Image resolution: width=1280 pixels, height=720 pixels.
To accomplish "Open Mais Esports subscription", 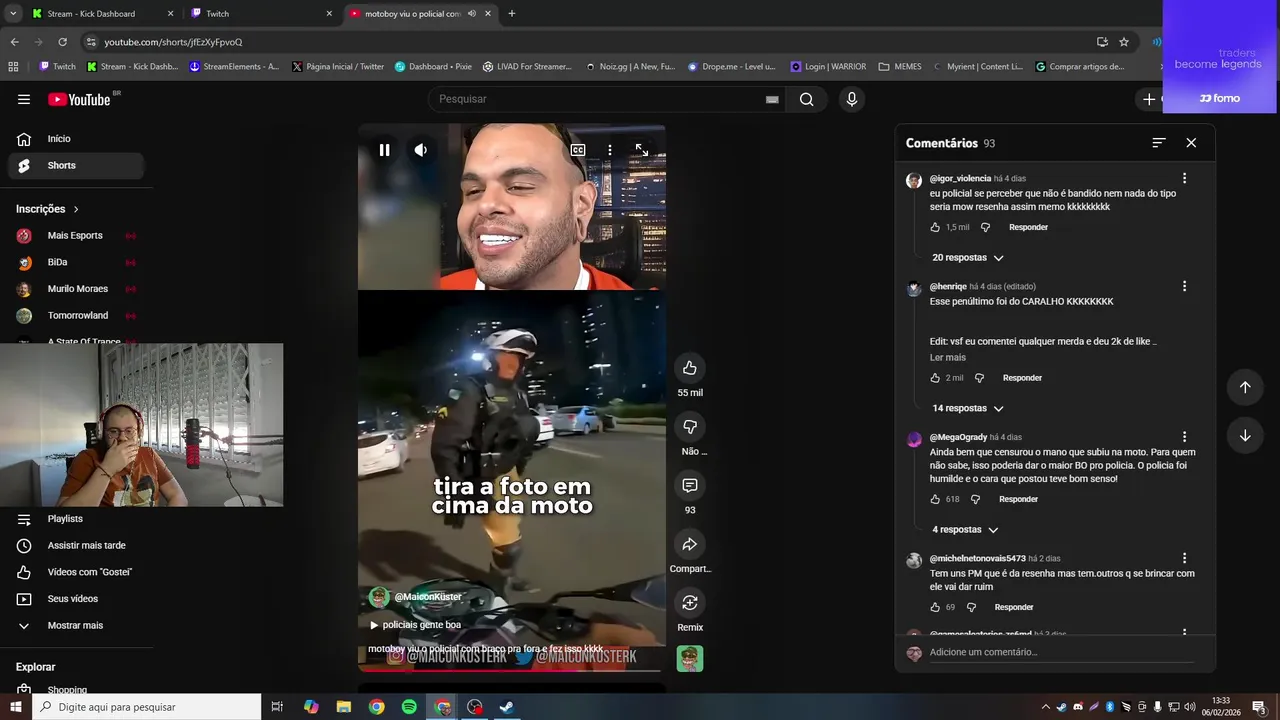I will tap(76, 236).
